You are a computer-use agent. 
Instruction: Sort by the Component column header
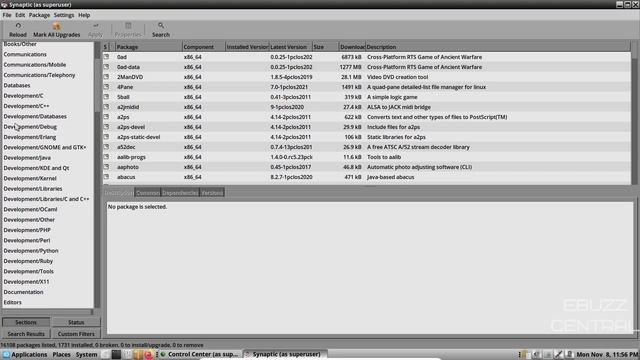204,47
